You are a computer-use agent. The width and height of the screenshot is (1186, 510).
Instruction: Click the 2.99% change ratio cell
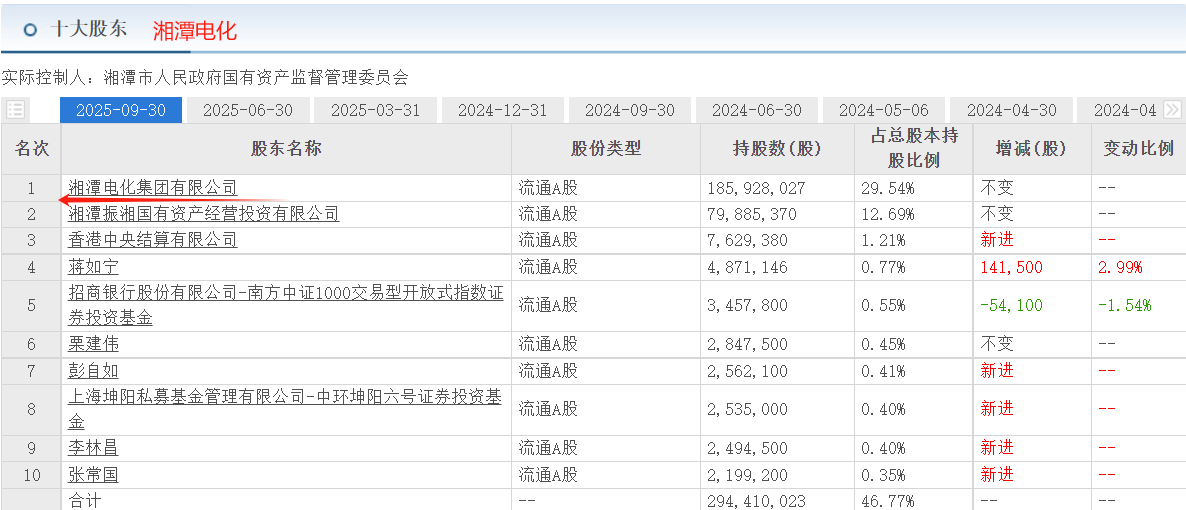pos(1120,267)
